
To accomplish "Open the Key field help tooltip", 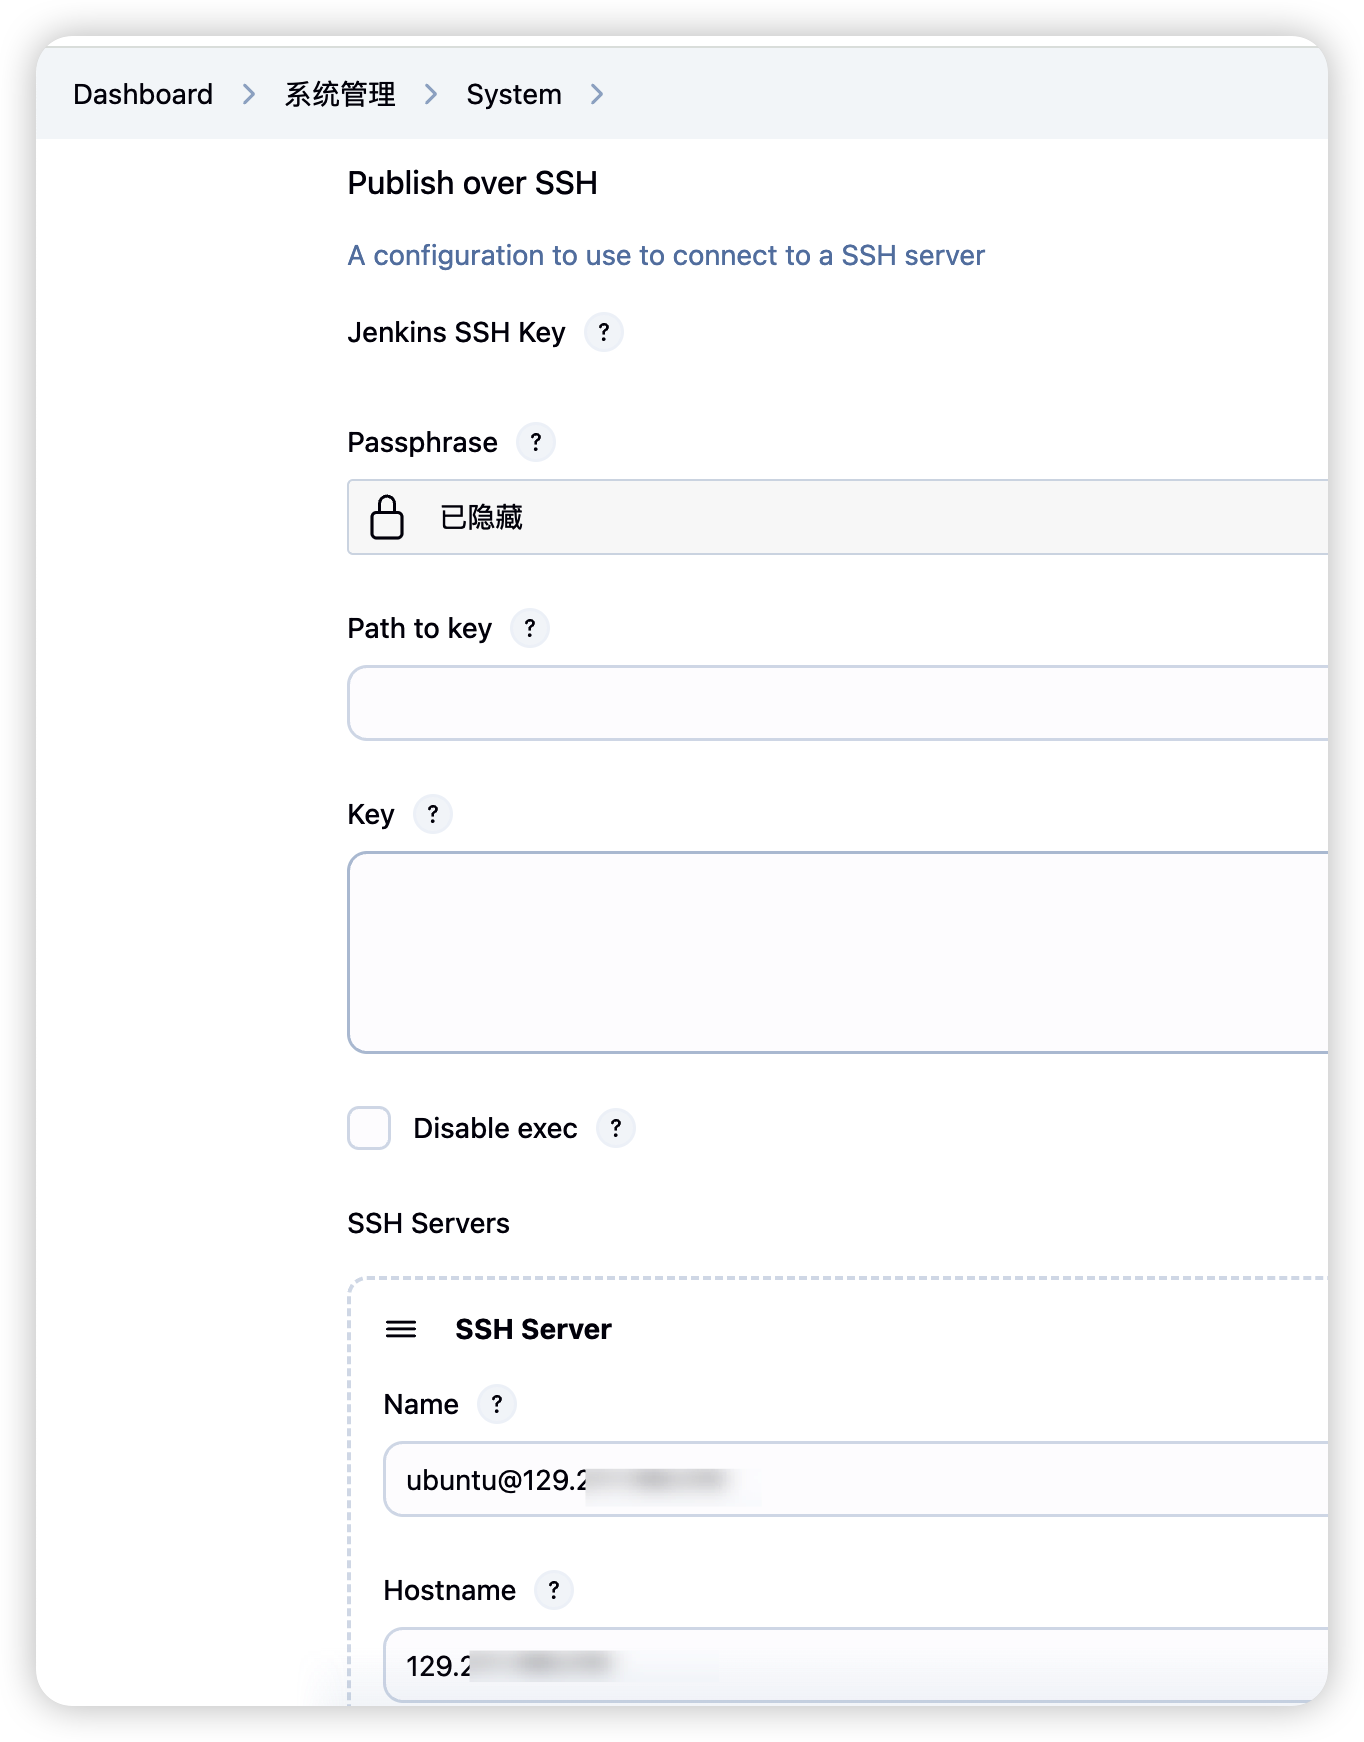I will pos(432,814).
